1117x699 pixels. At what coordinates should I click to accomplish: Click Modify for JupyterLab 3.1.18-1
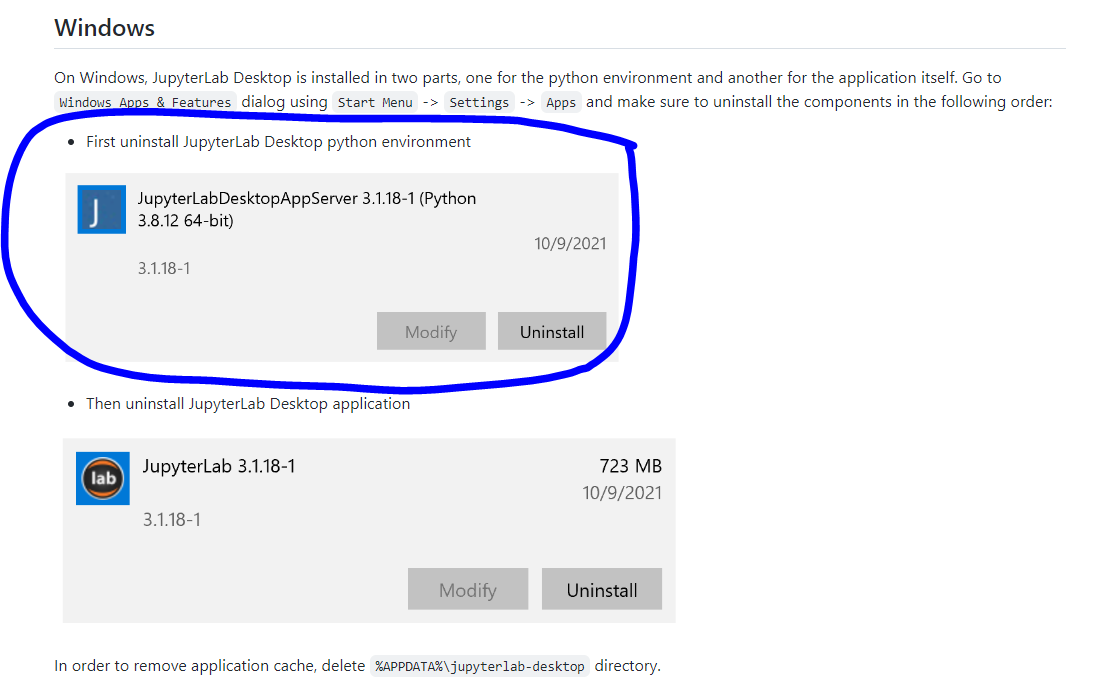coord(468,589)
